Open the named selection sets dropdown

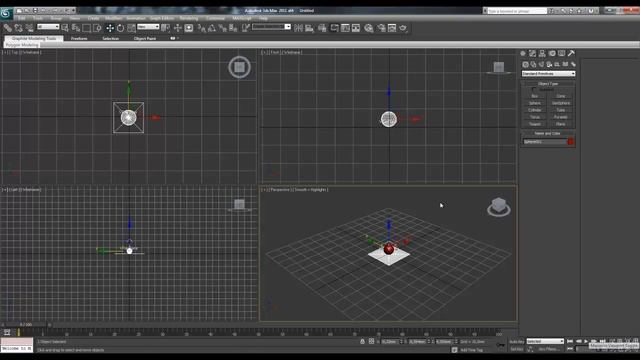[x=271, y=27]
